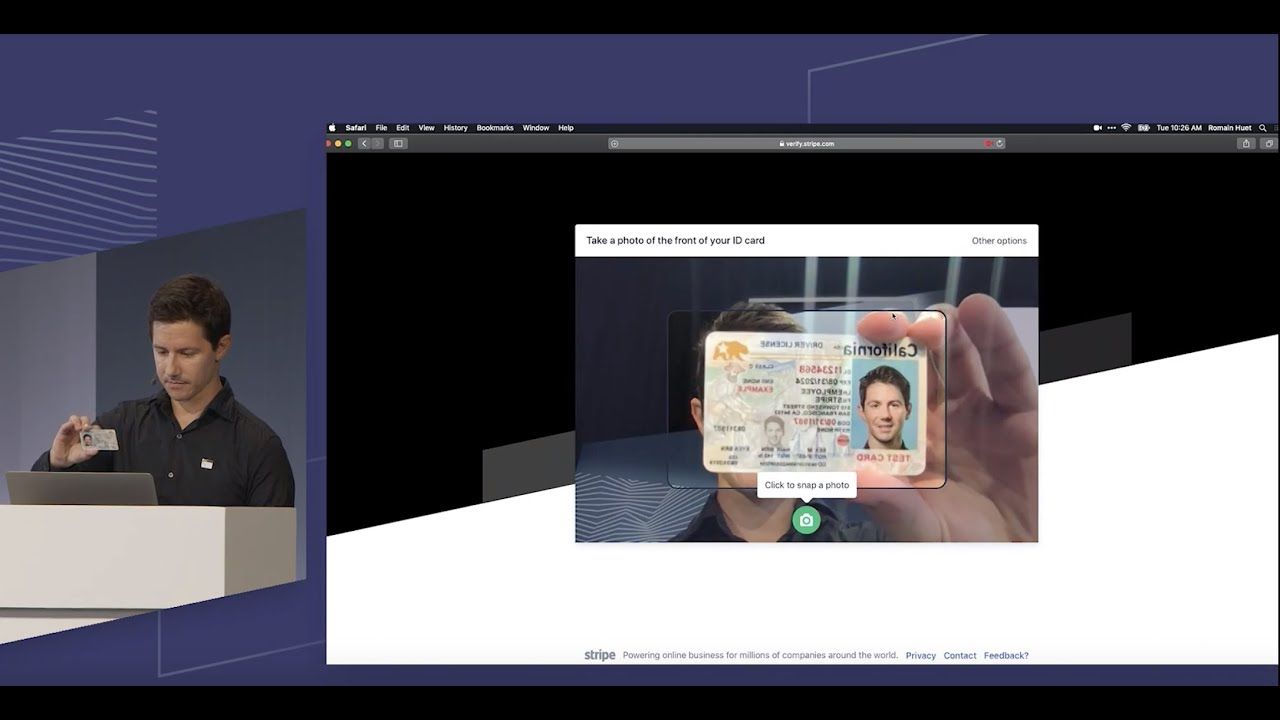This screenshot has height=720, width=1280.
Task: Click the Click to snap a photo label
Action: tap(806, 484)
